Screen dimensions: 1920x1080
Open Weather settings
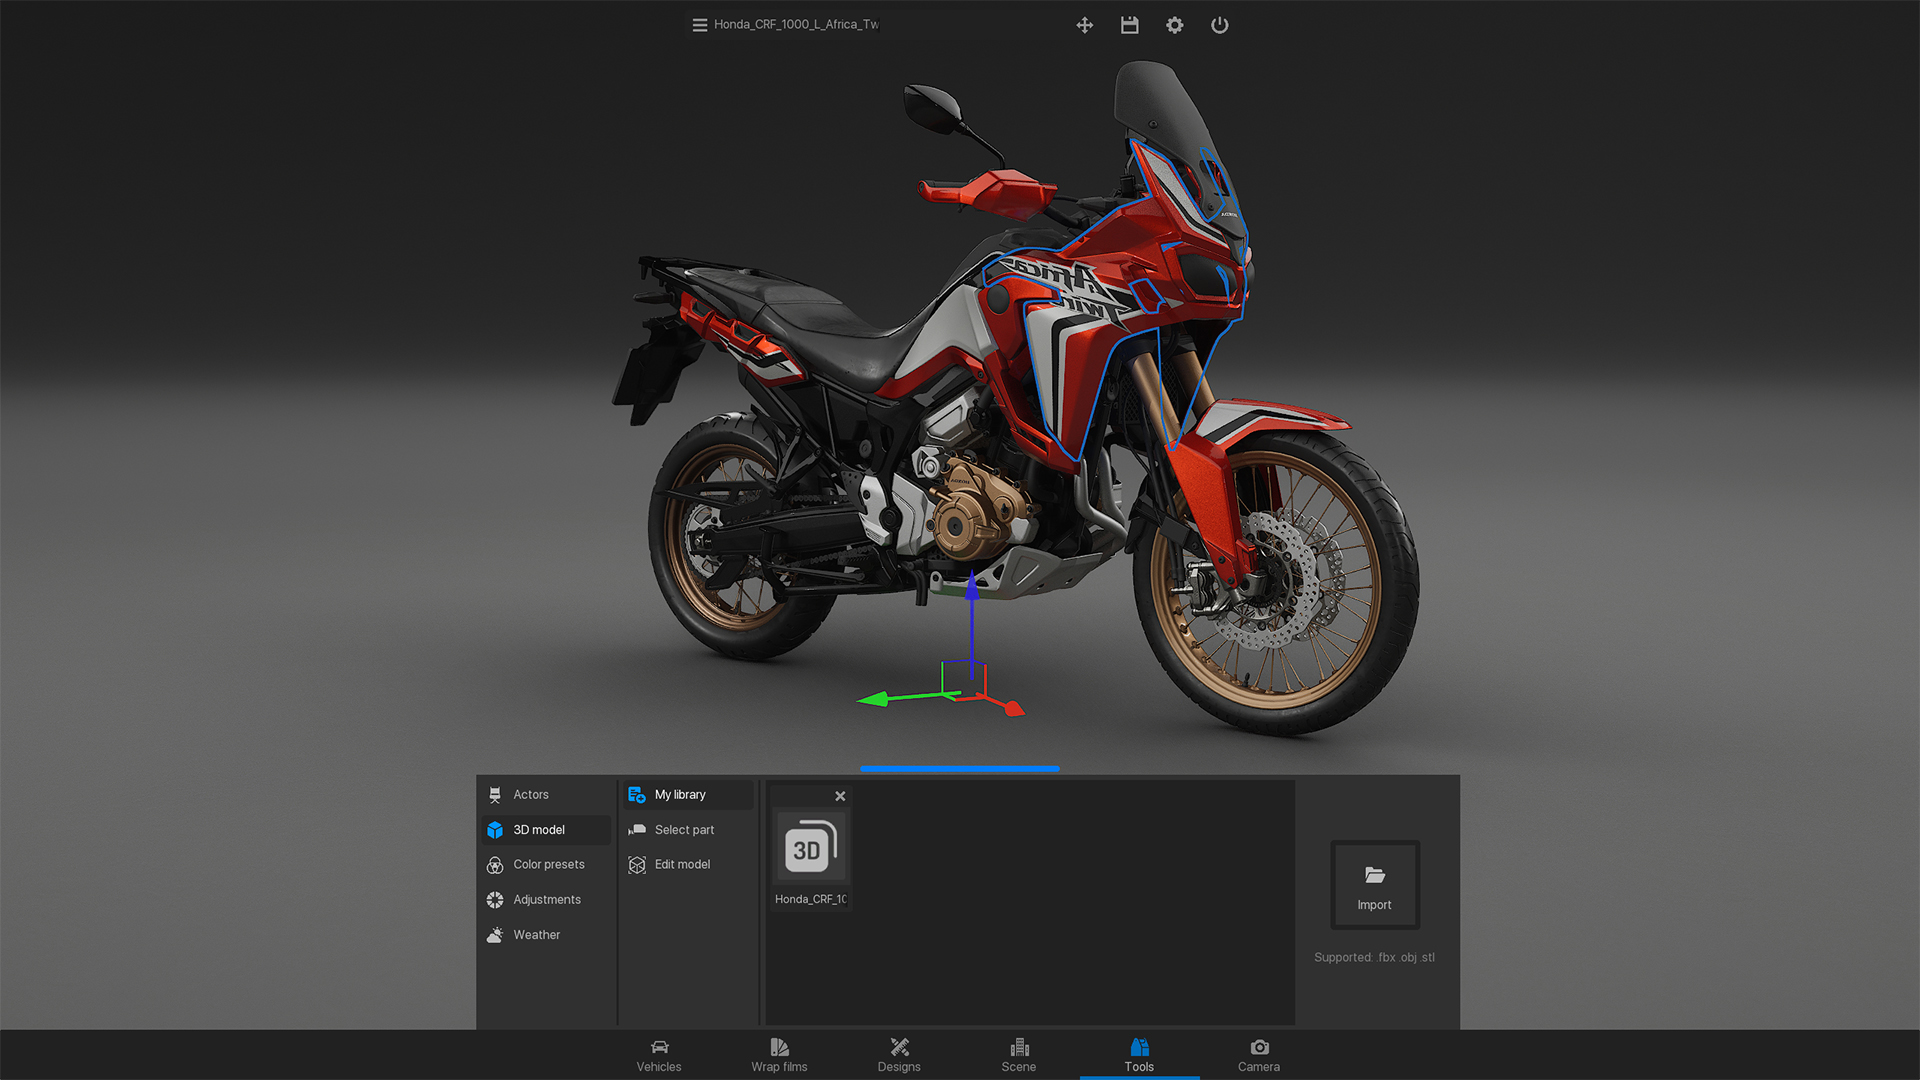click(536, 935)
